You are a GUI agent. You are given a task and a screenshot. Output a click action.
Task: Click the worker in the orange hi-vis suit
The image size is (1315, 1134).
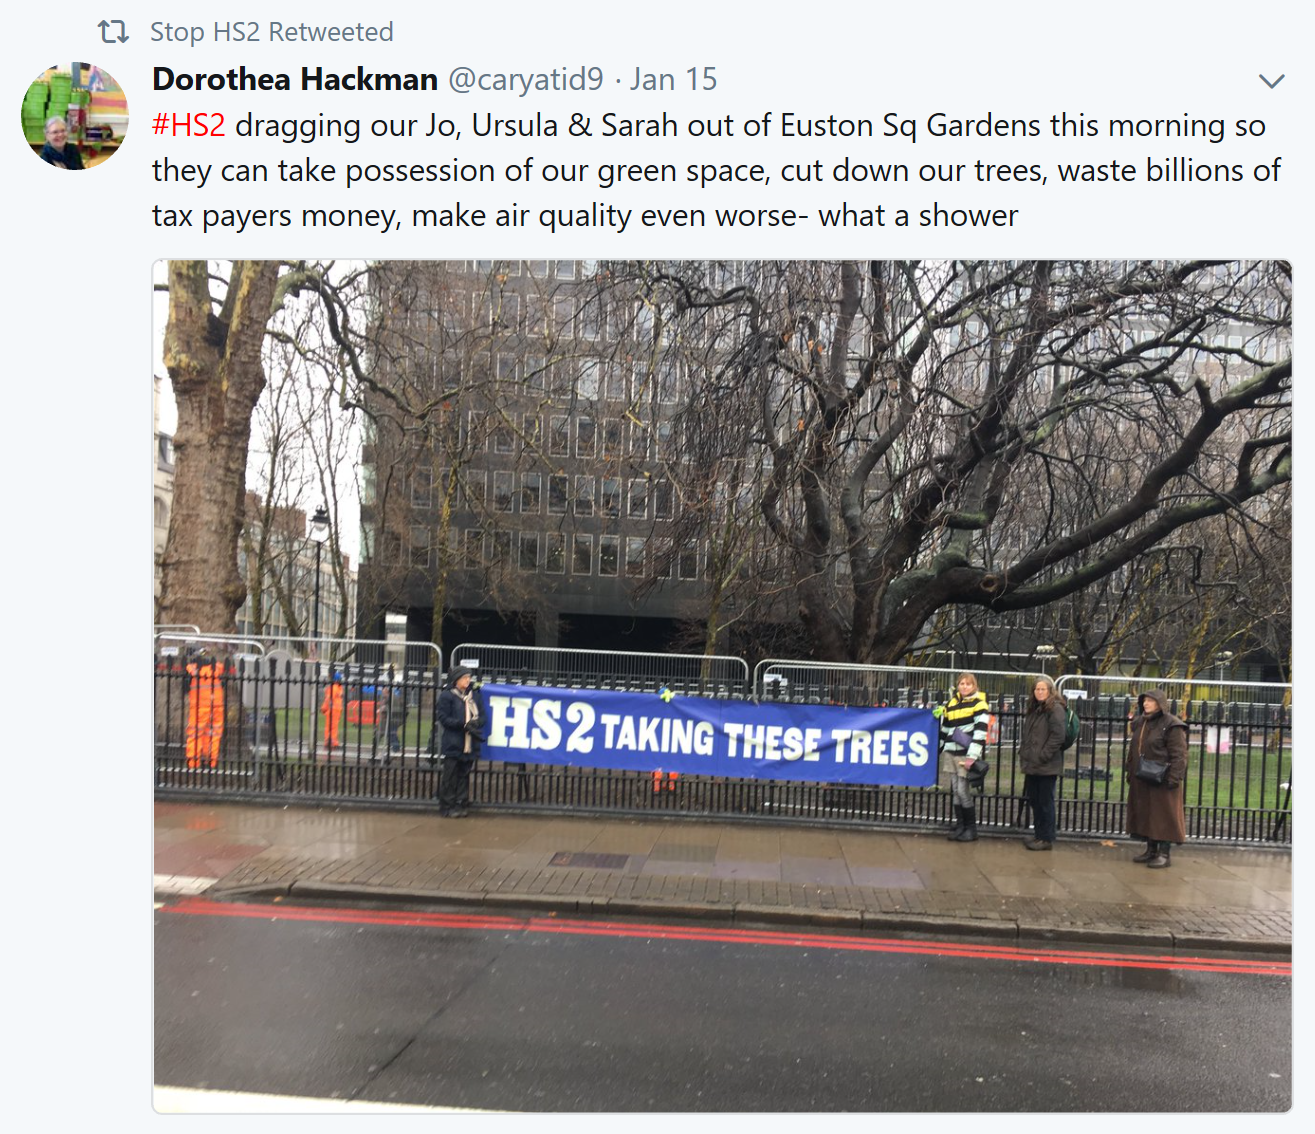(x=204, y=711)
